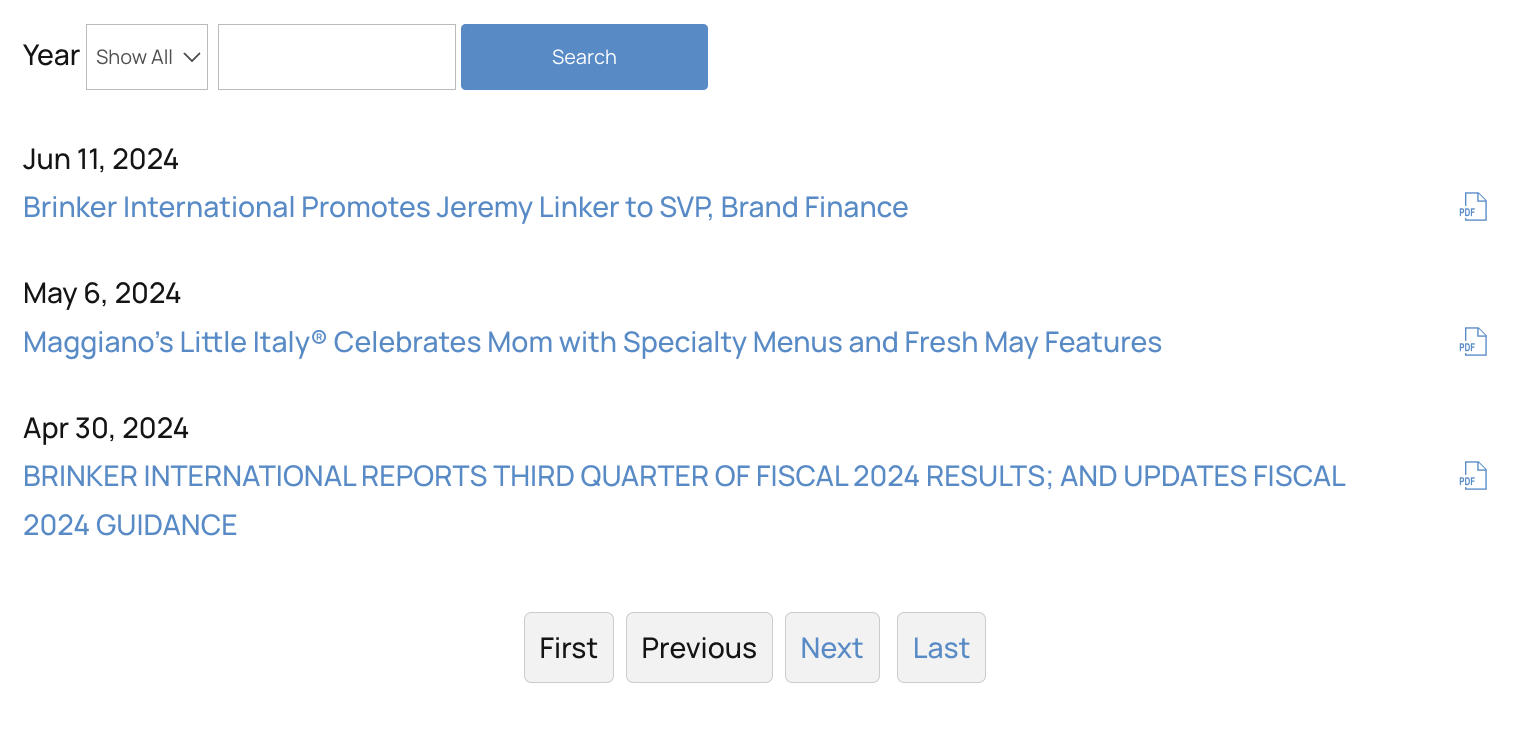The height and width of the screenshot is (733, 1513).
Task: Open PDF for Jeremy Linker promotion release
Action: (x=1473, y=207)
